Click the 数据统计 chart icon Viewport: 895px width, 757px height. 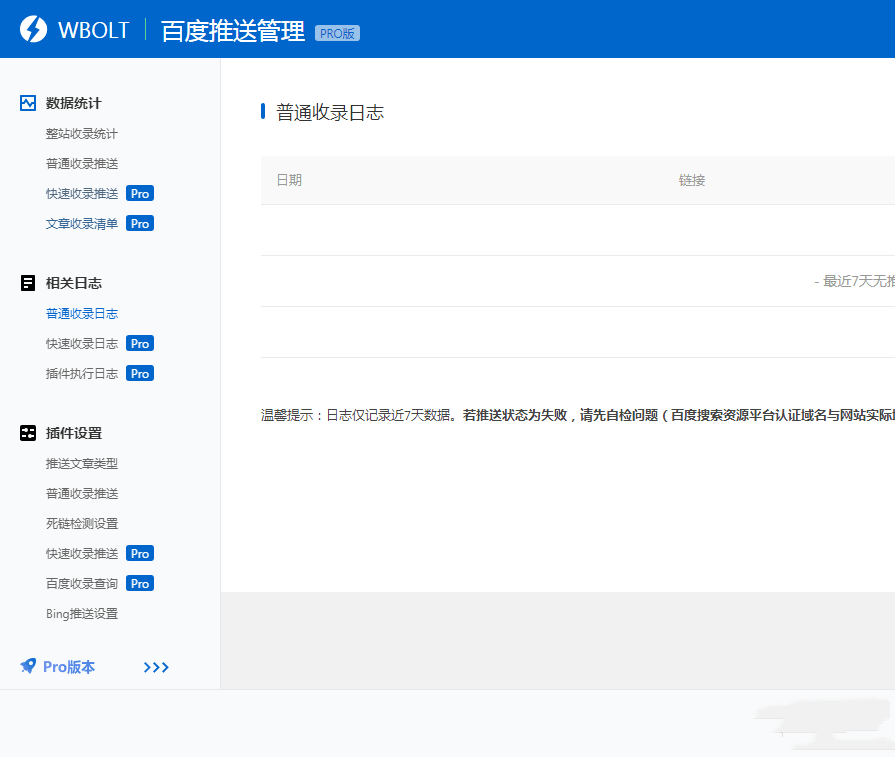click(28, 103)
